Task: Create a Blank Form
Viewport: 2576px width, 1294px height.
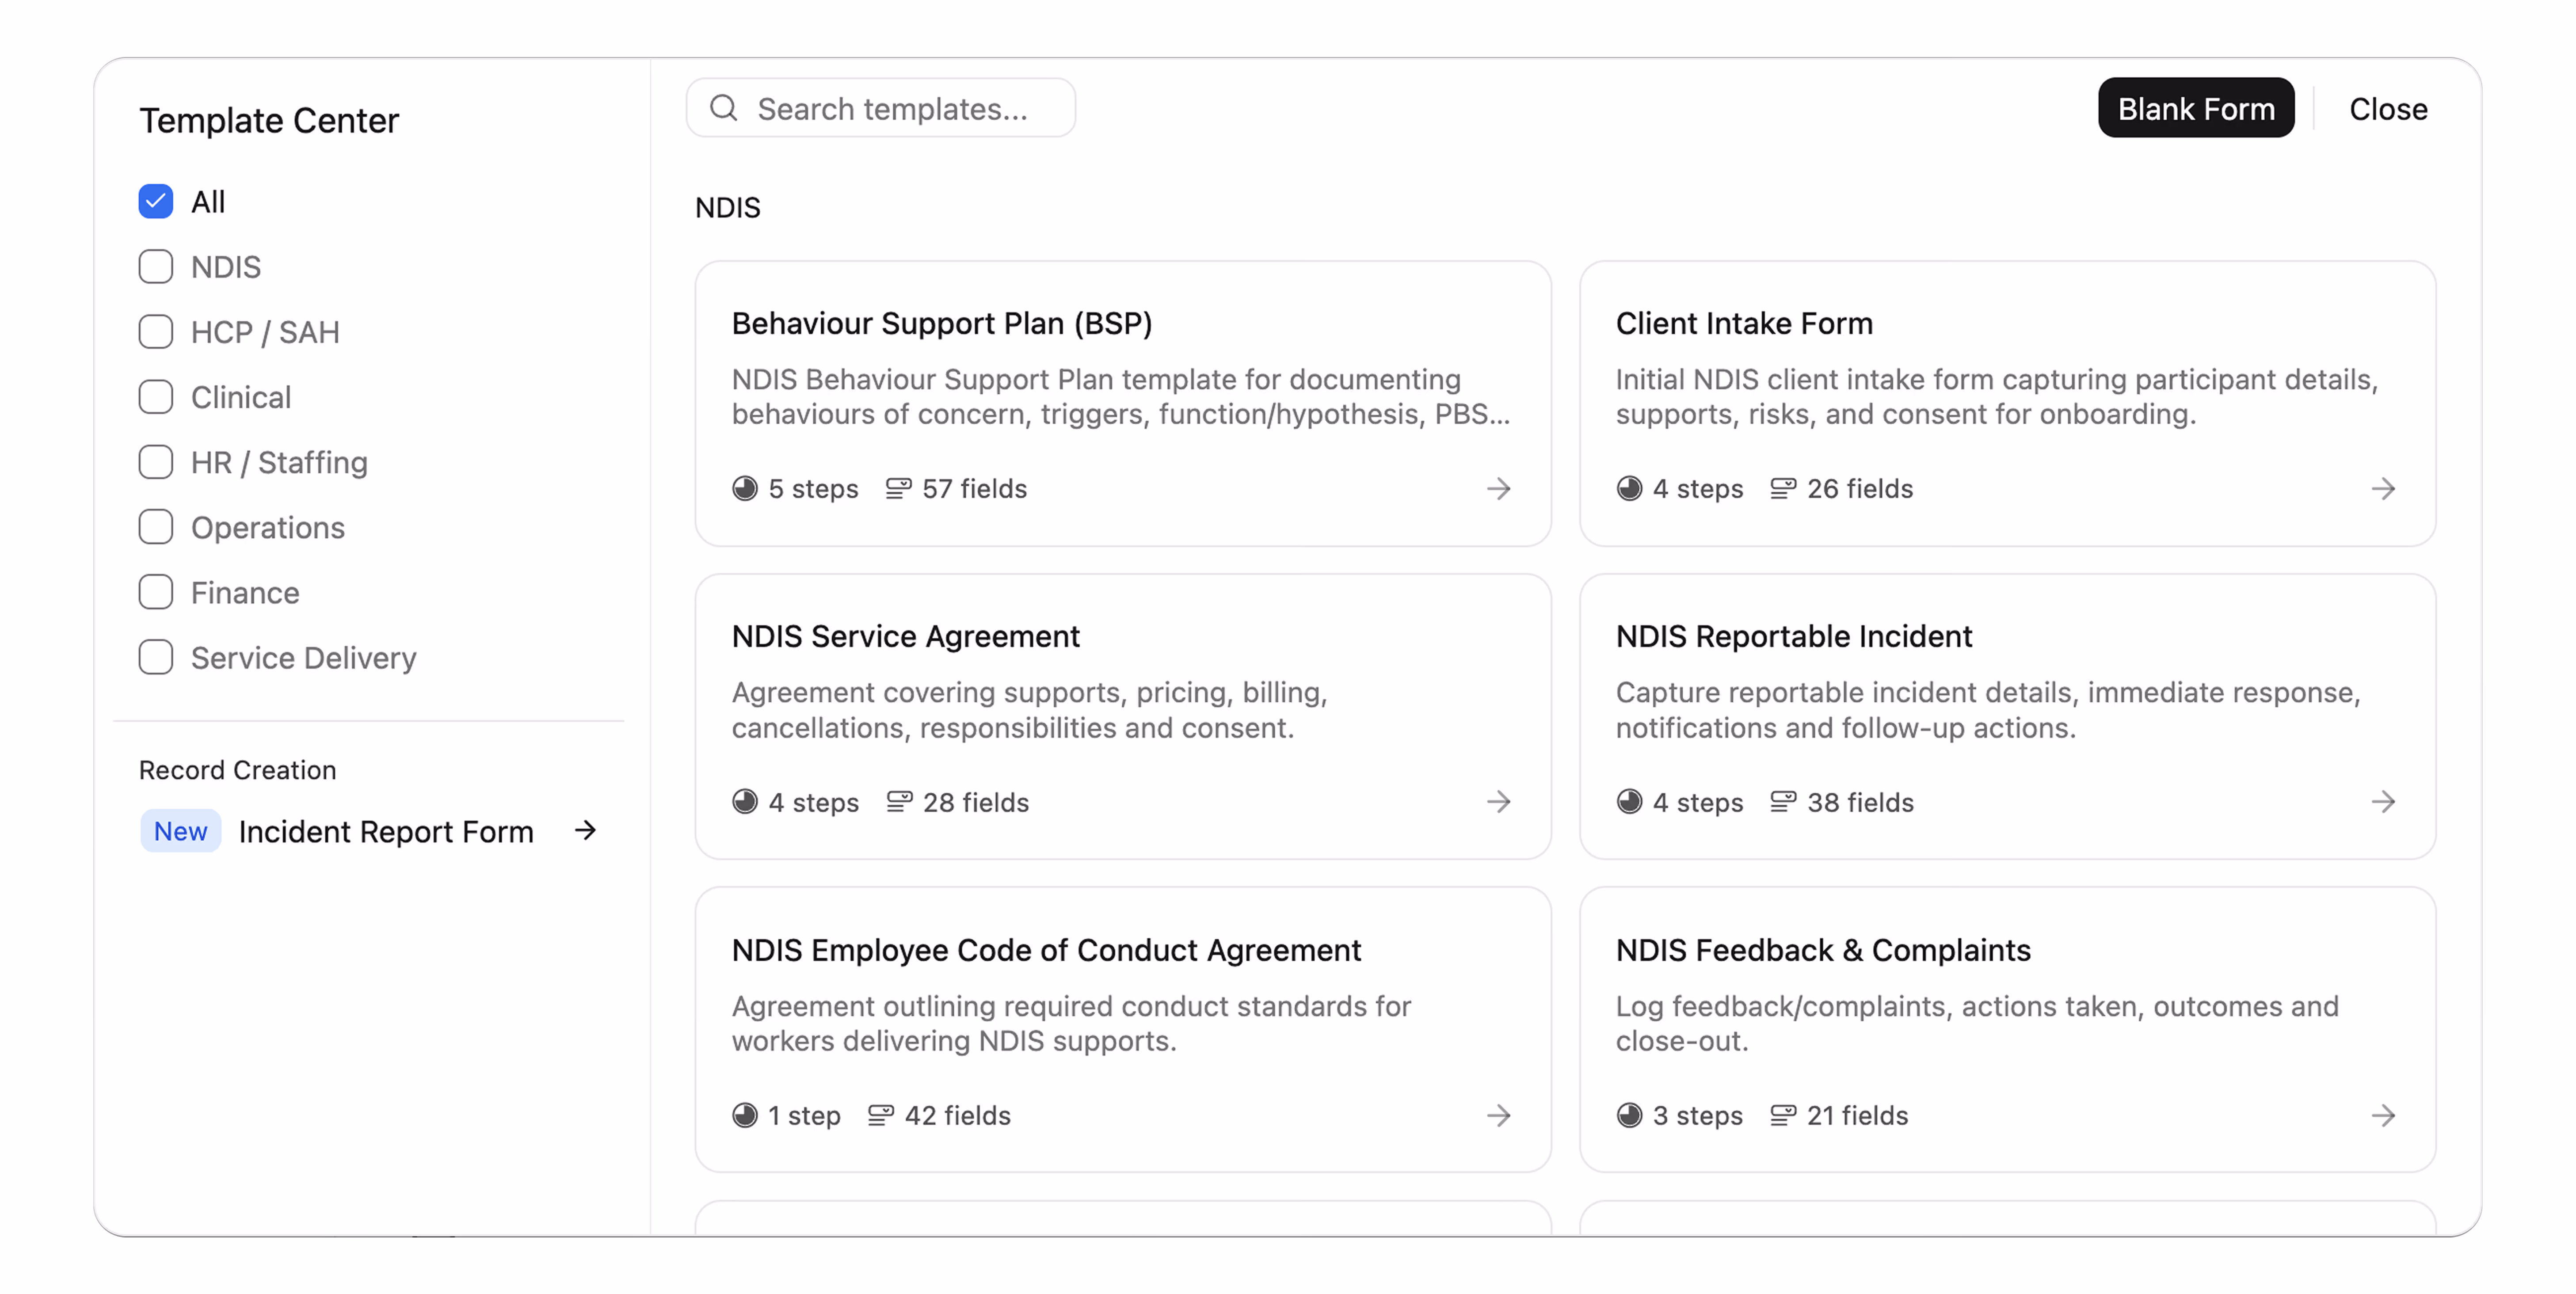Action: (x=2195, y=108)
